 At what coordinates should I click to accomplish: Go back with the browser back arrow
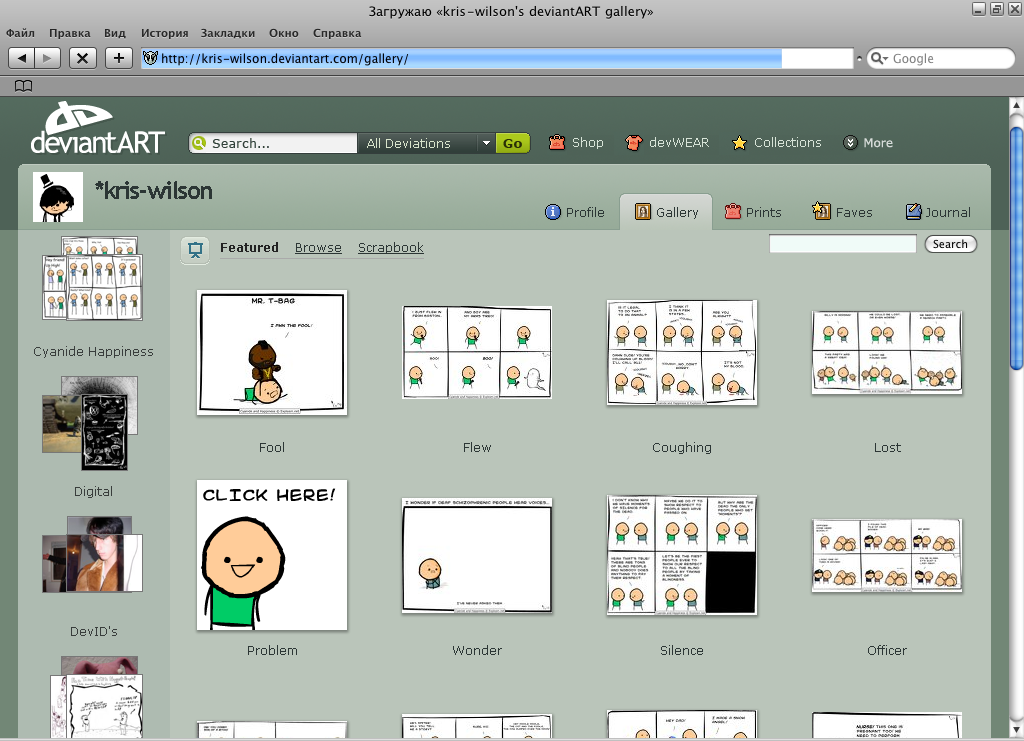(22, 58)
